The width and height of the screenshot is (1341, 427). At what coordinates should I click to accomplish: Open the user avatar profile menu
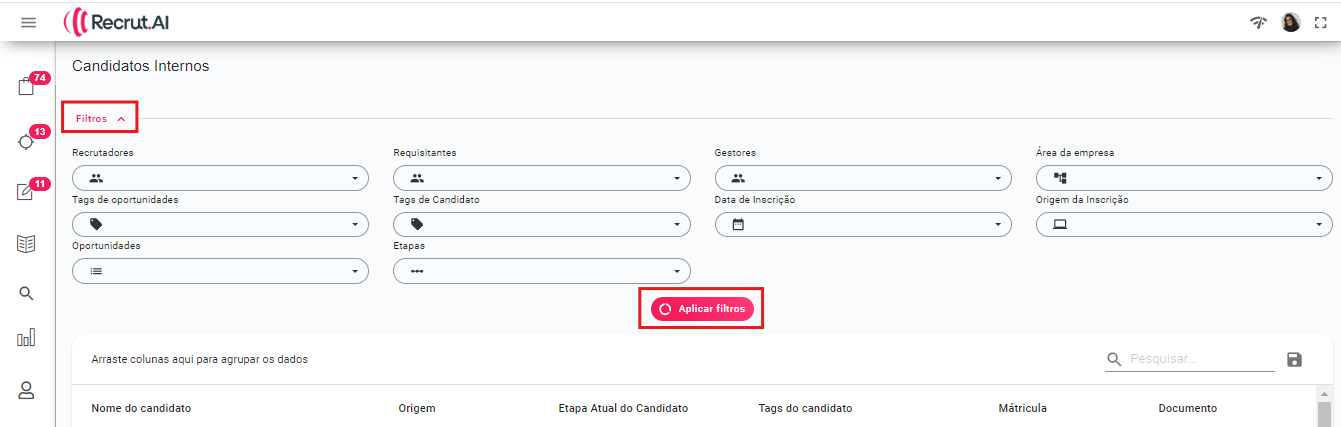tap(1291, 22)
